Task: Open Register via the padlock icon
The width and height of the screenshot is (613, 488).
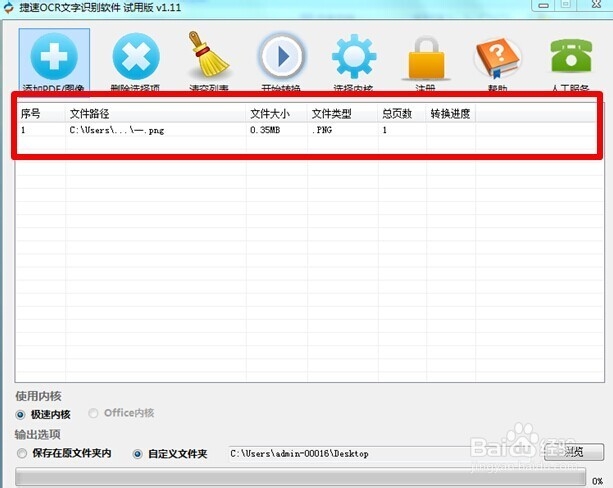Action: coord(426,58)
